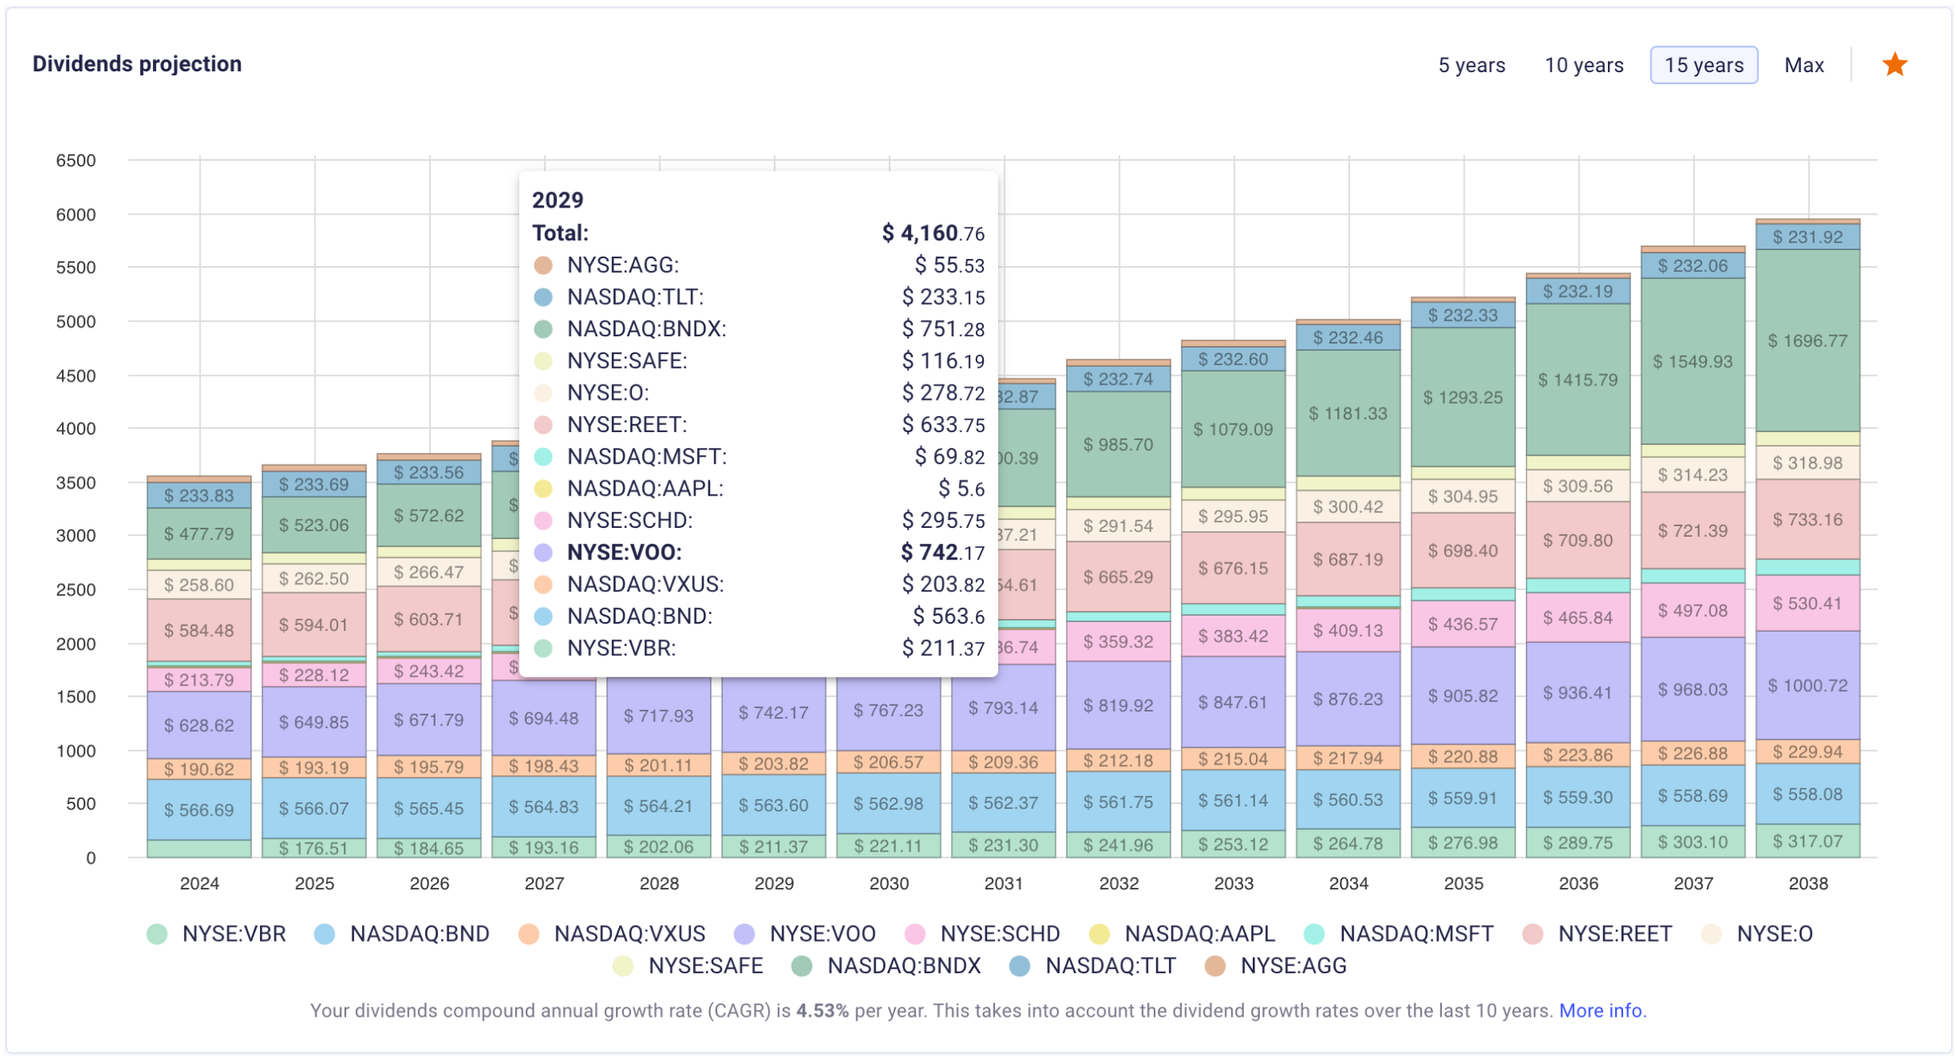
Task: Click the 2037 TLT segment $ 232.06
Action: (x=1693, y=266)
